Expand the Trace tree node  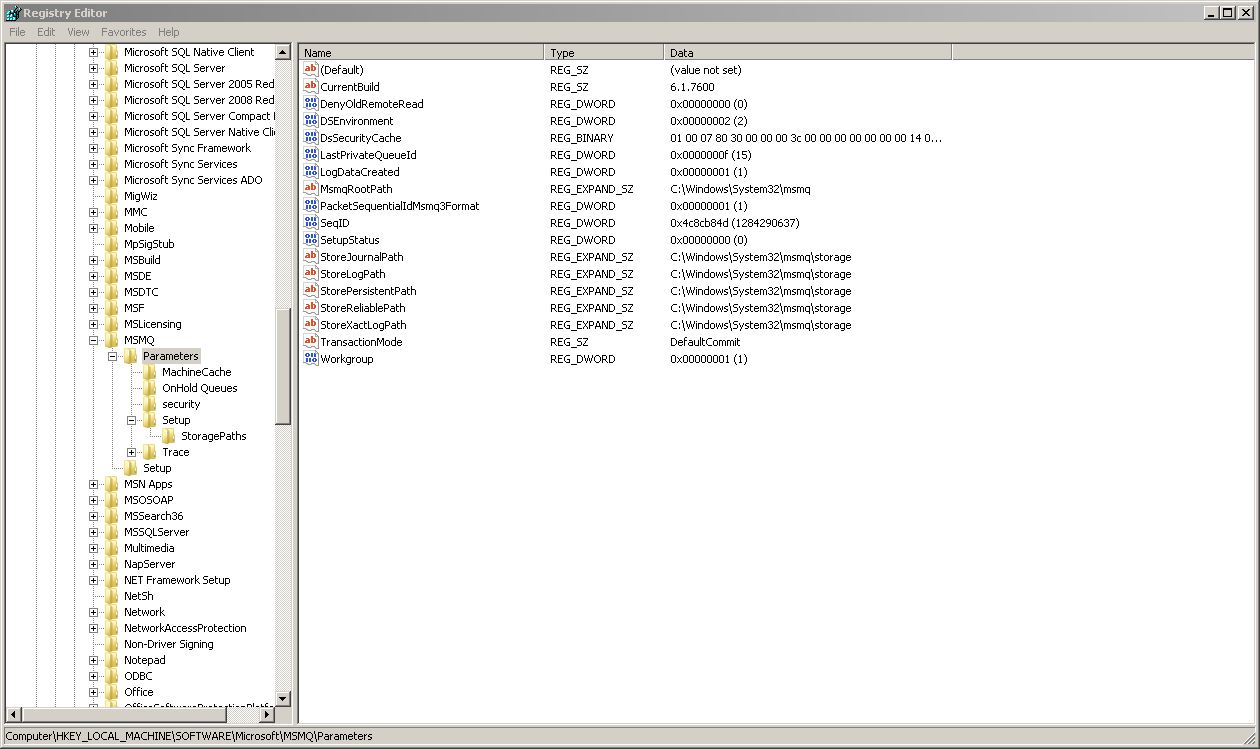(132, 452)
